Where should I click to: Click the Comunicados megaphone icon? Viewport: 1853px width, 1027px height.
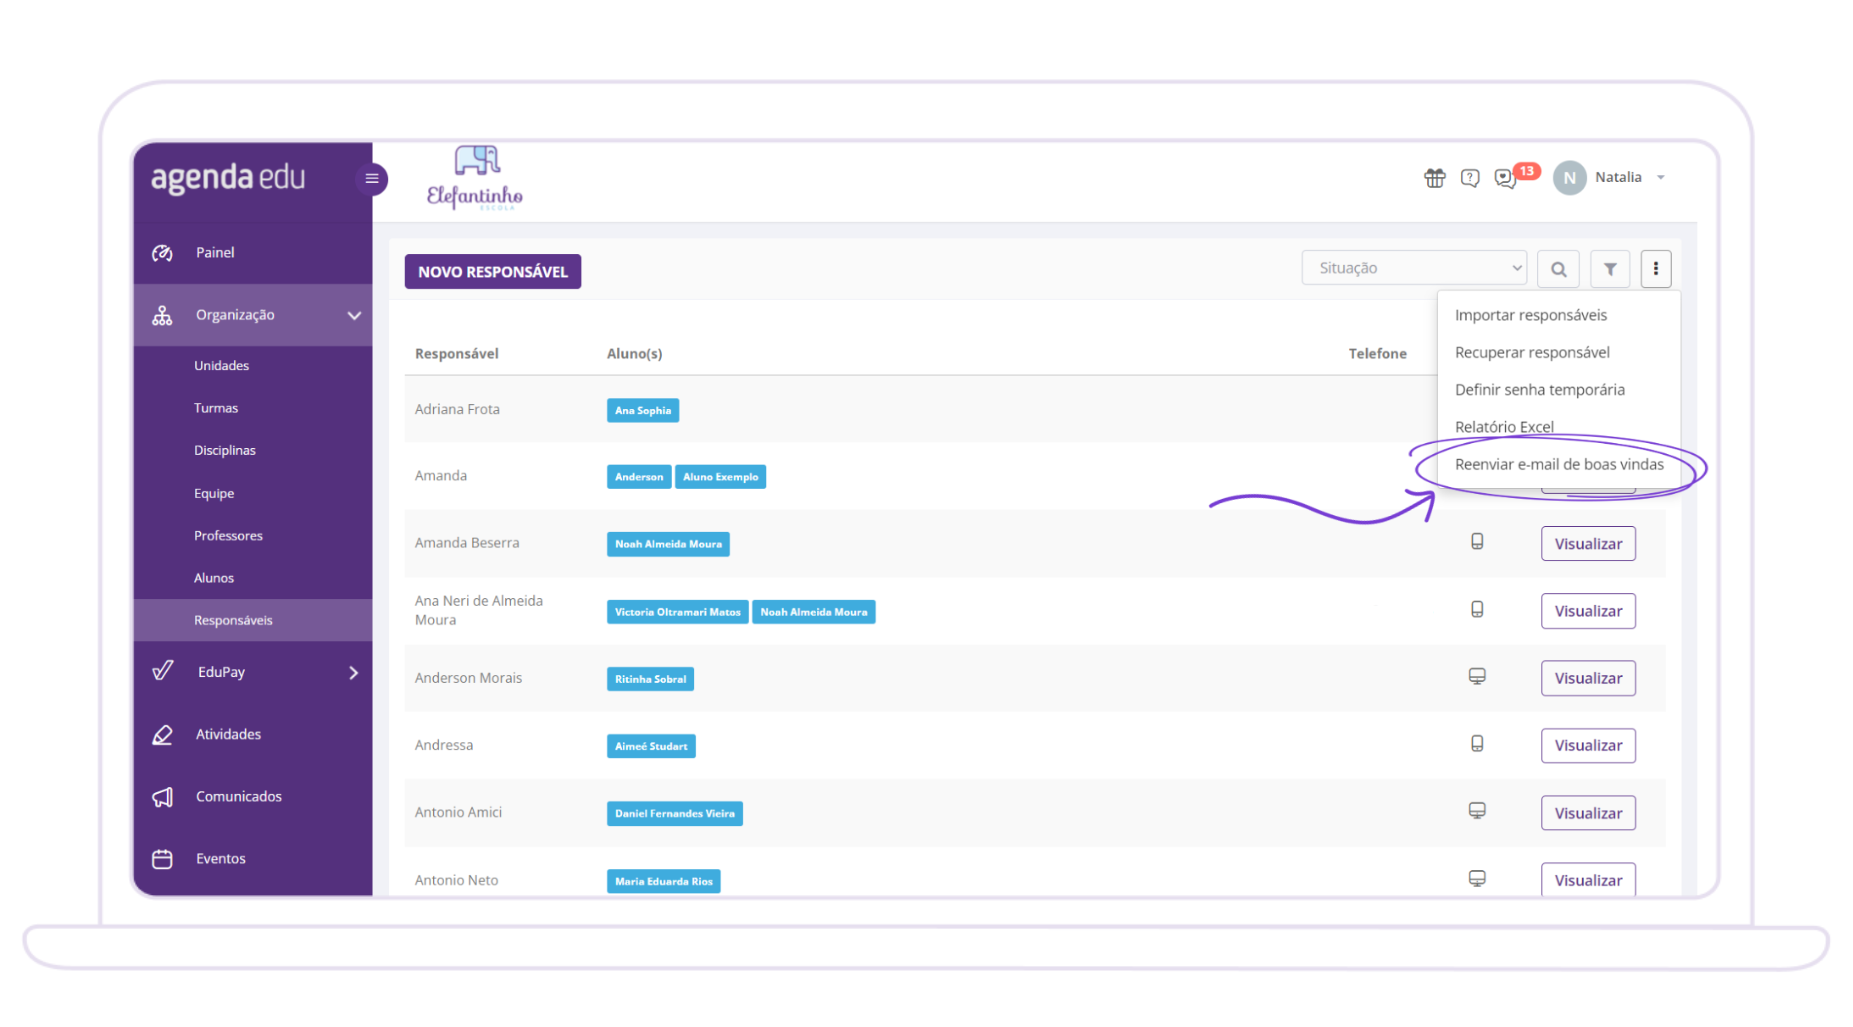click(162, 797)
